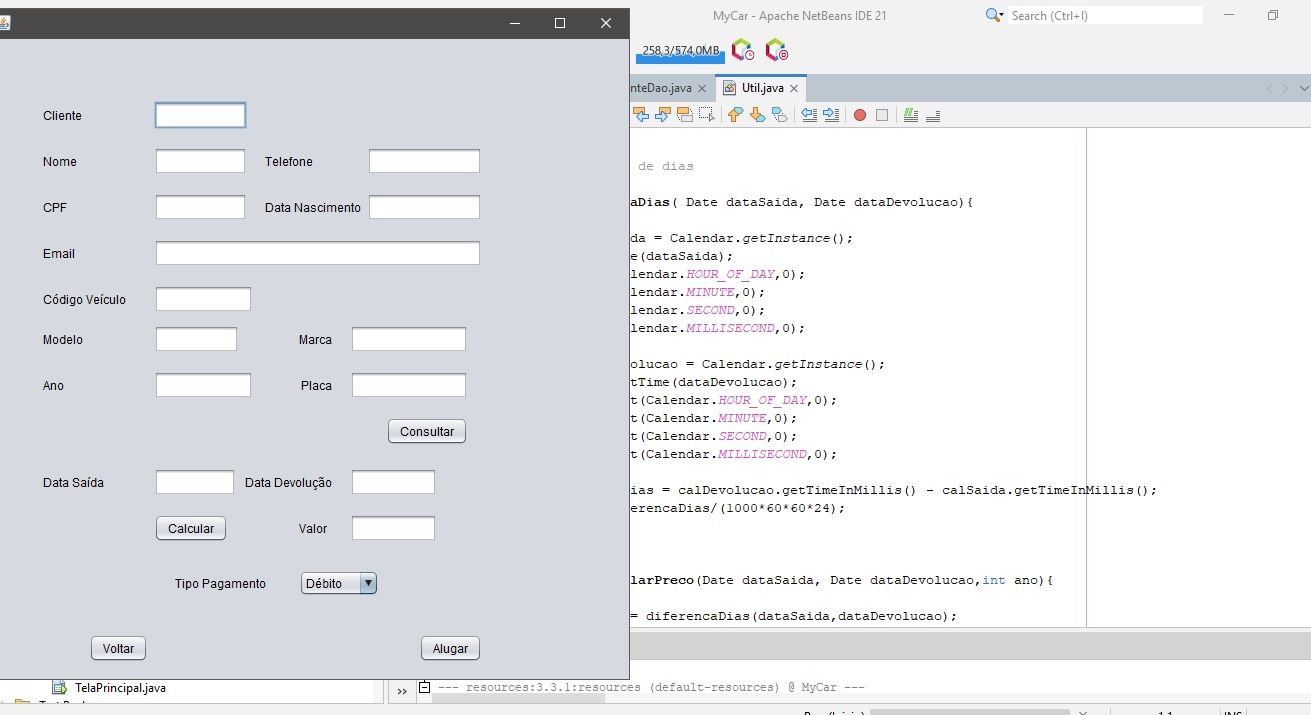The image size is (1311, 715).
Task: Go to Previous Bookmark via up-arrow icon
Action: coord(735,115)
